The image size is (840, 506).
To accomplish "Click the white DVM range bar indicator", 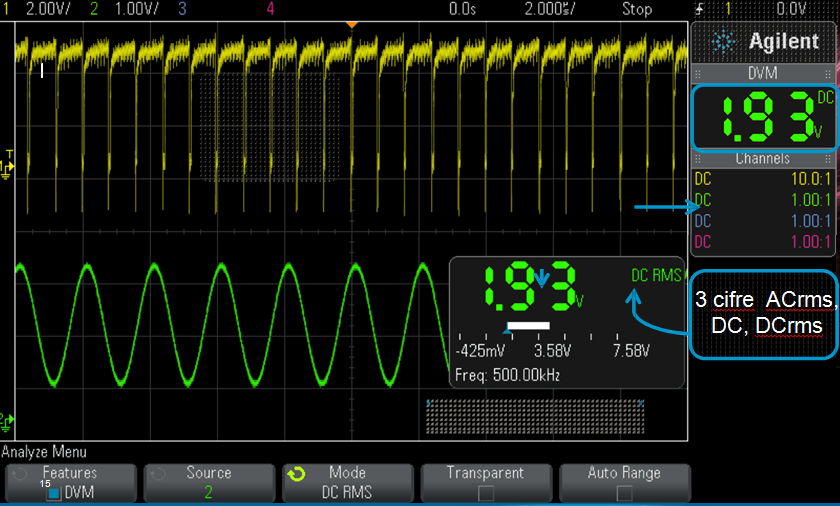I will tap(529, 326).
